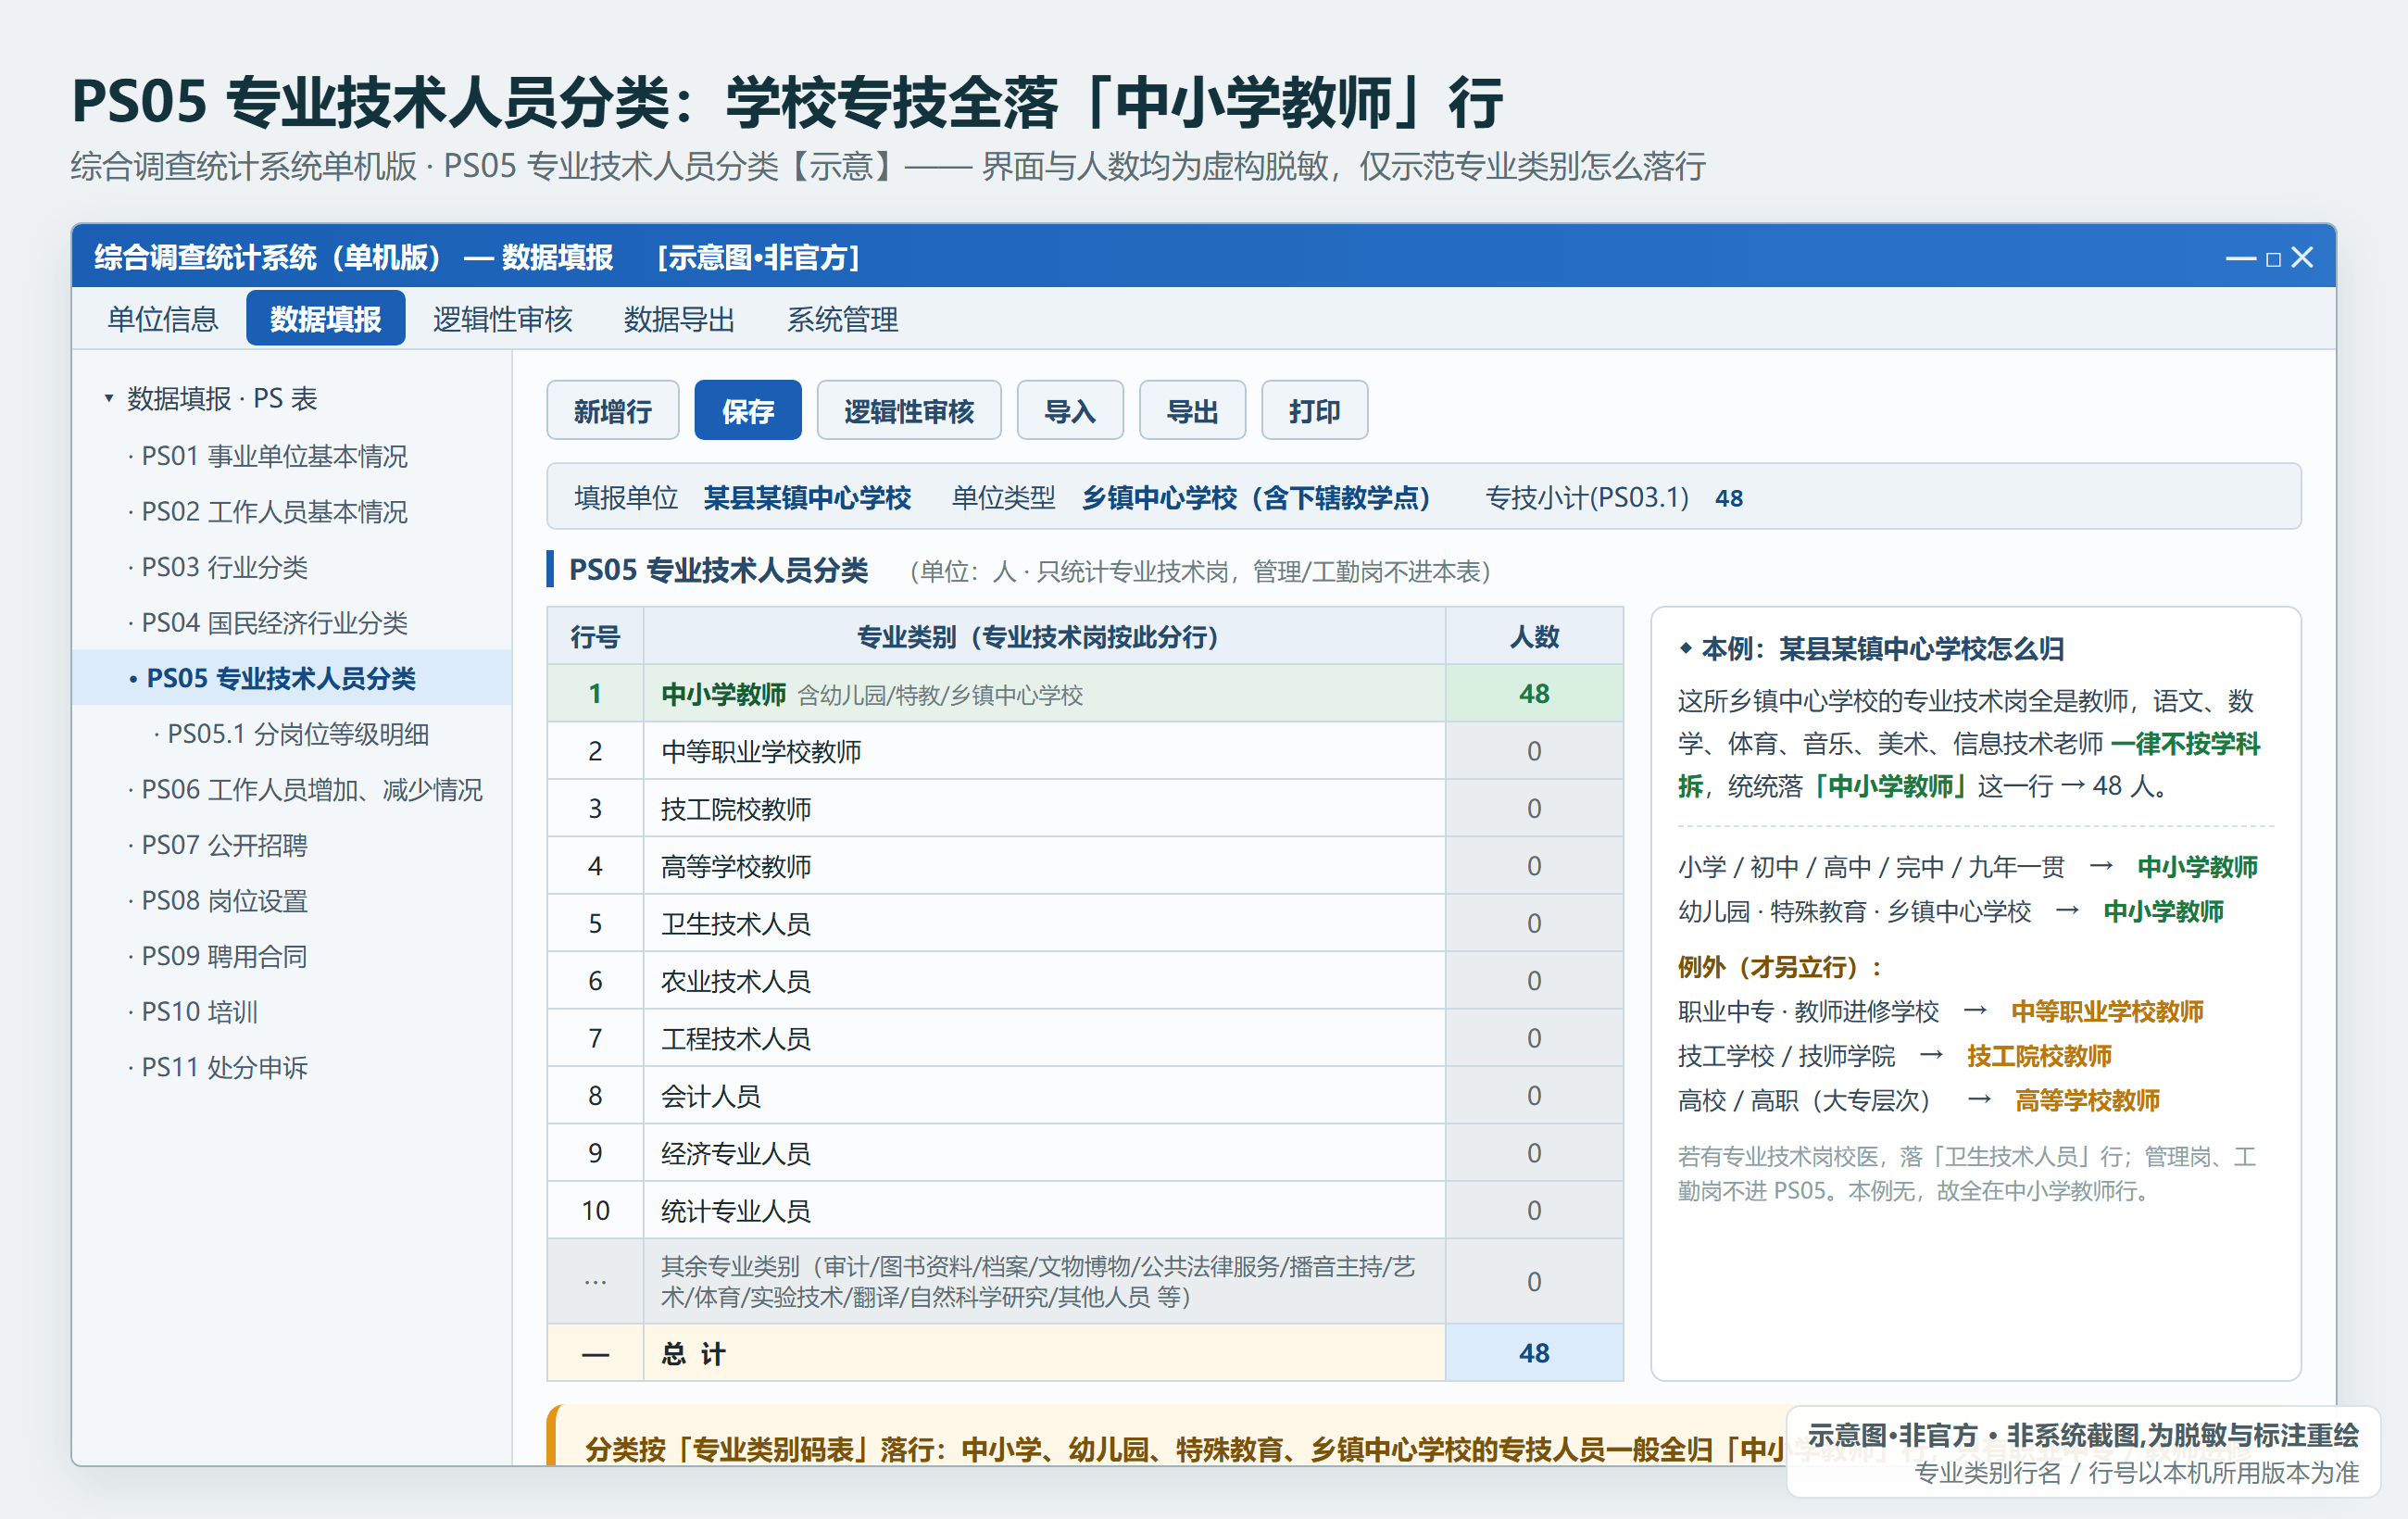Close the 综合调查统计系统 window
The width and height of the screenshot is (2408, 1519).
coord(2302,258)
